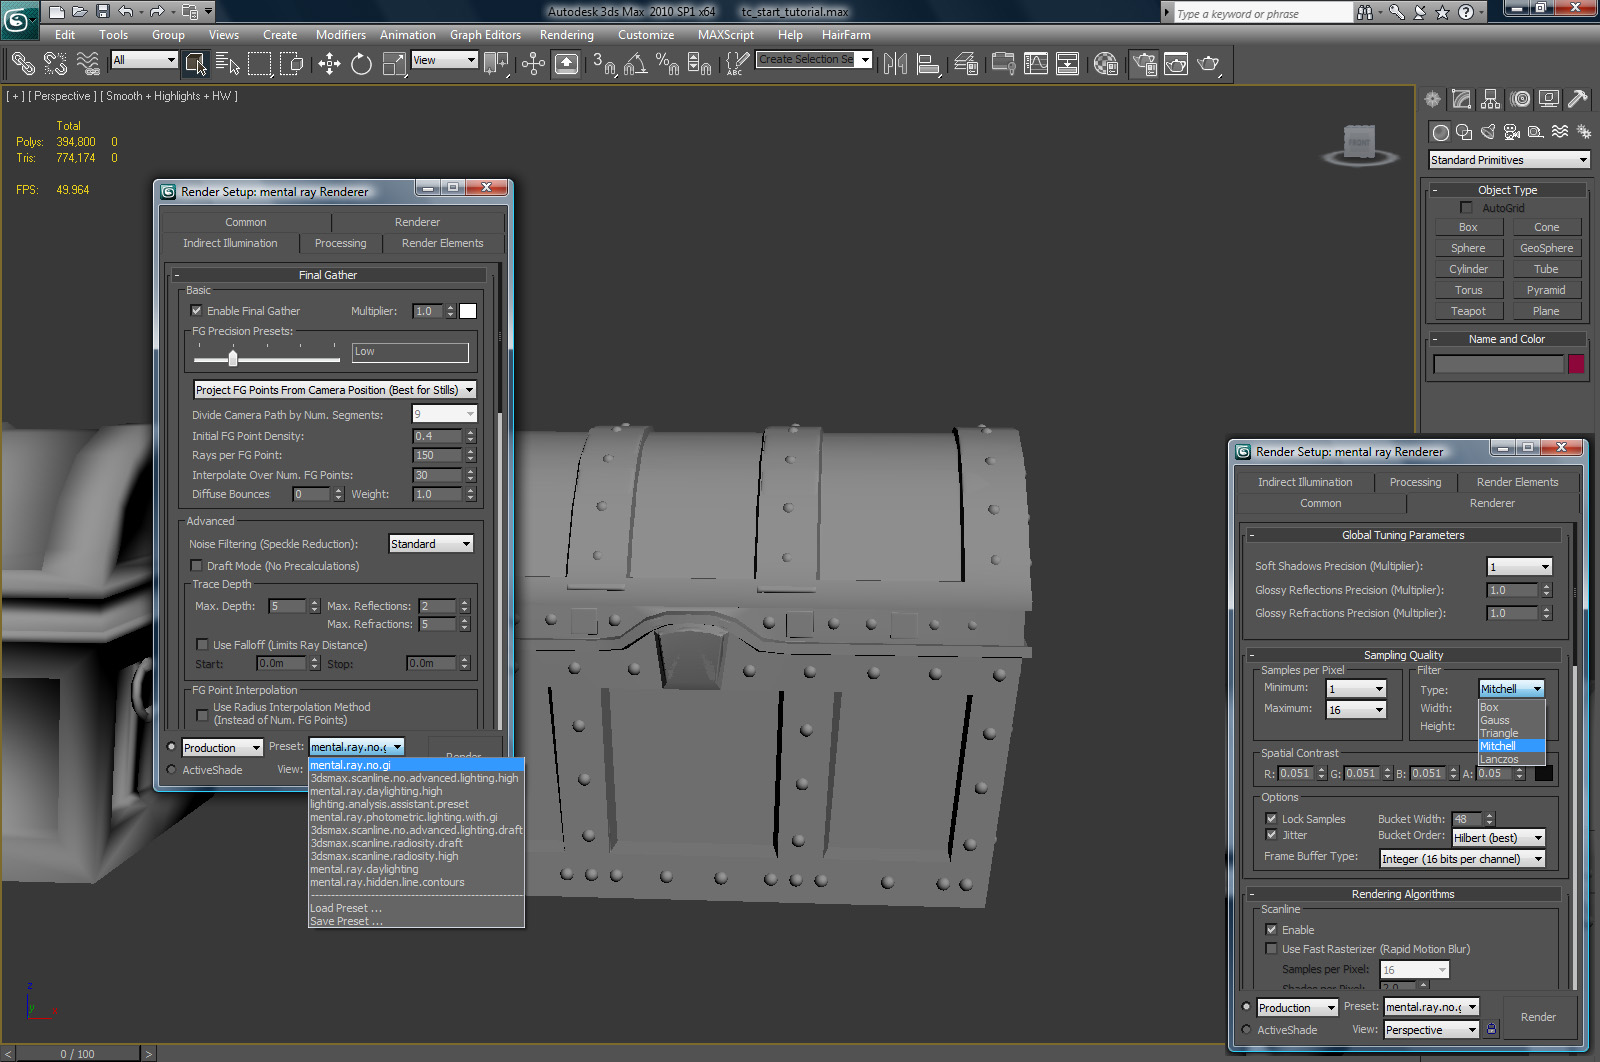The width and height of the screenshot is (1600, 1062).
Task: Check Use Radius Interpolation Method
Action: pos(203,714)
